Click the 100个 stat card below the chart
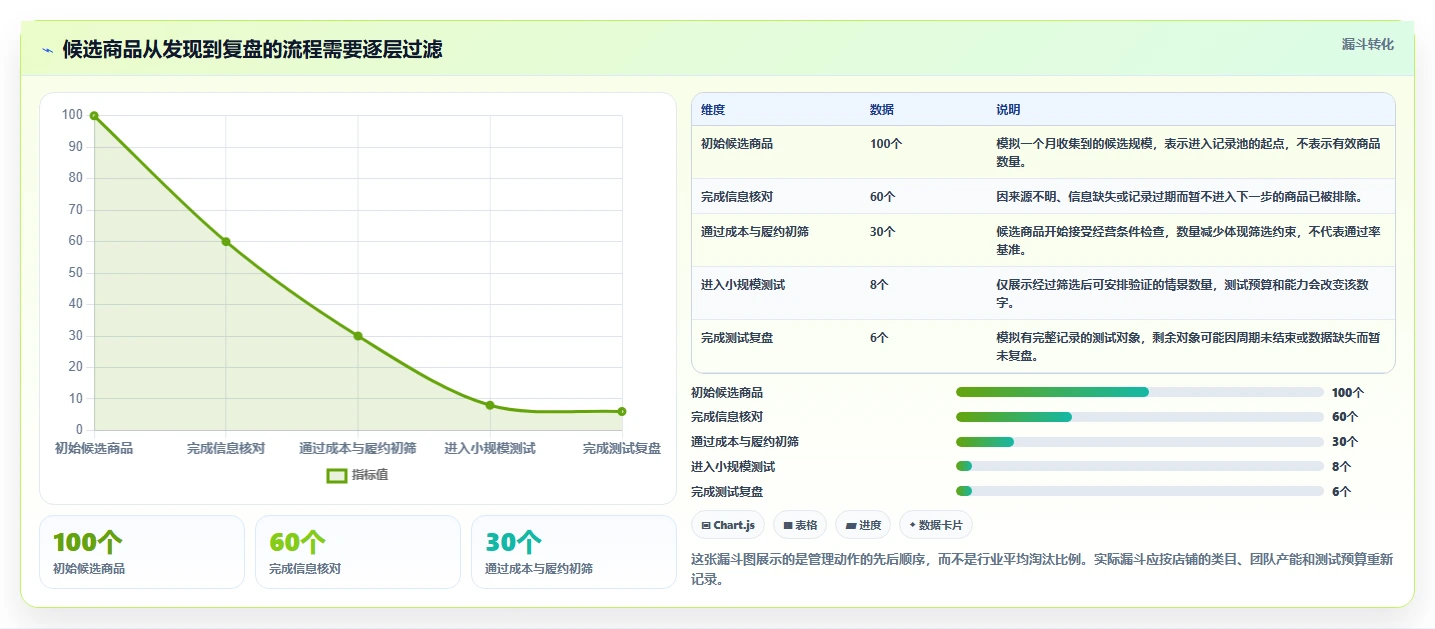1435x629 pixels. (x=142, y=552)
